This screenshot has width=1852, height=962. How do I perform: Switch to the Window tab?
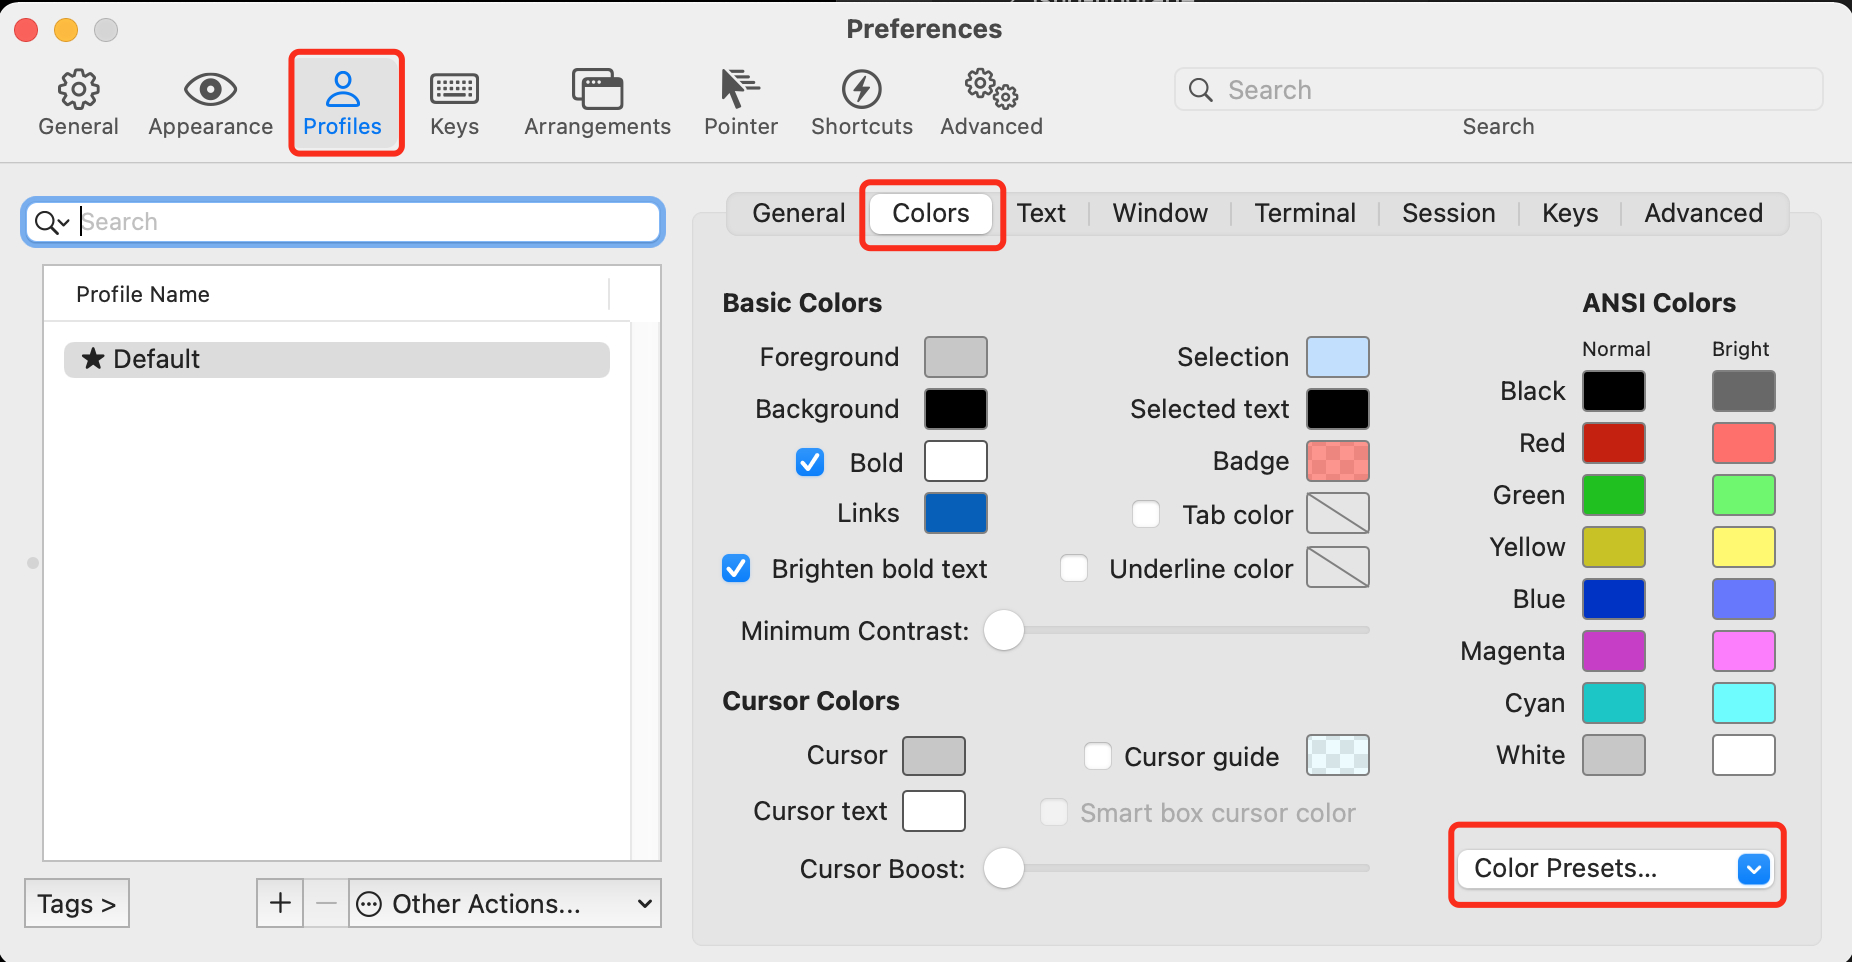1160,213
